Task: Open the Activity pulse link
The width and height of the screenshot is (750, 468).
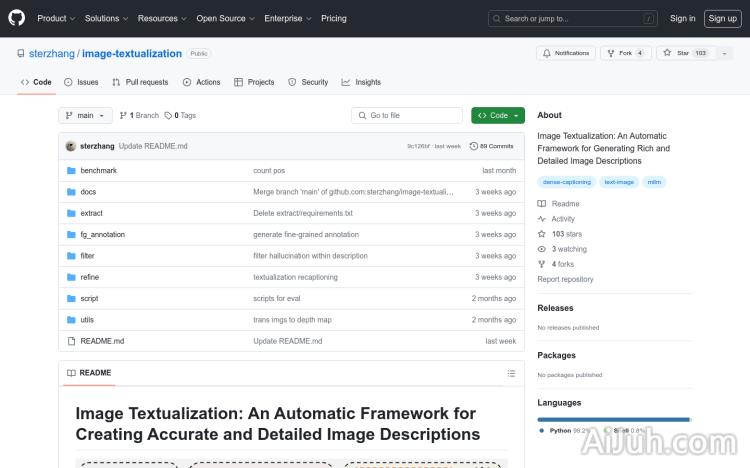Action: (563, 219)
